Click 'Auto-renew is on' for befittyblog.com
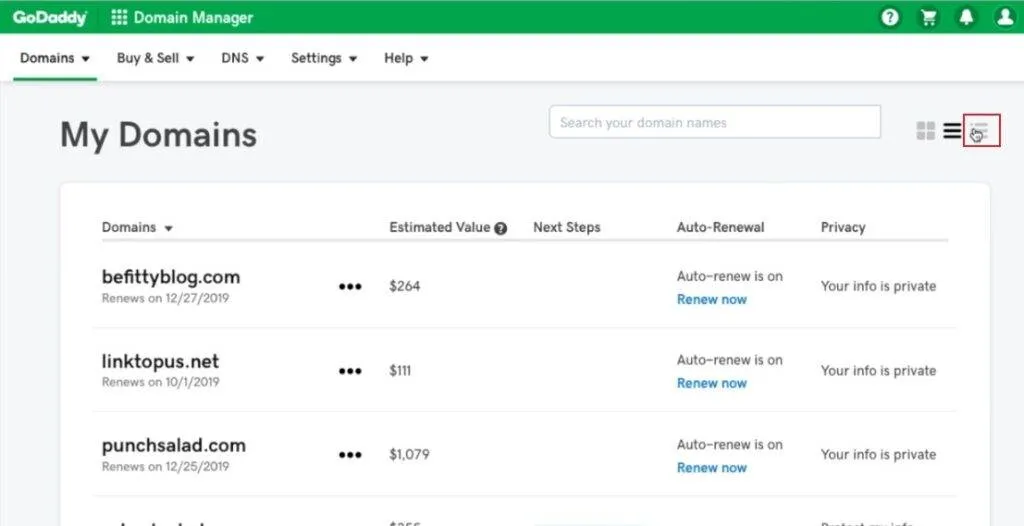The height and width of the screenshot is (526, 1024). 729,276
